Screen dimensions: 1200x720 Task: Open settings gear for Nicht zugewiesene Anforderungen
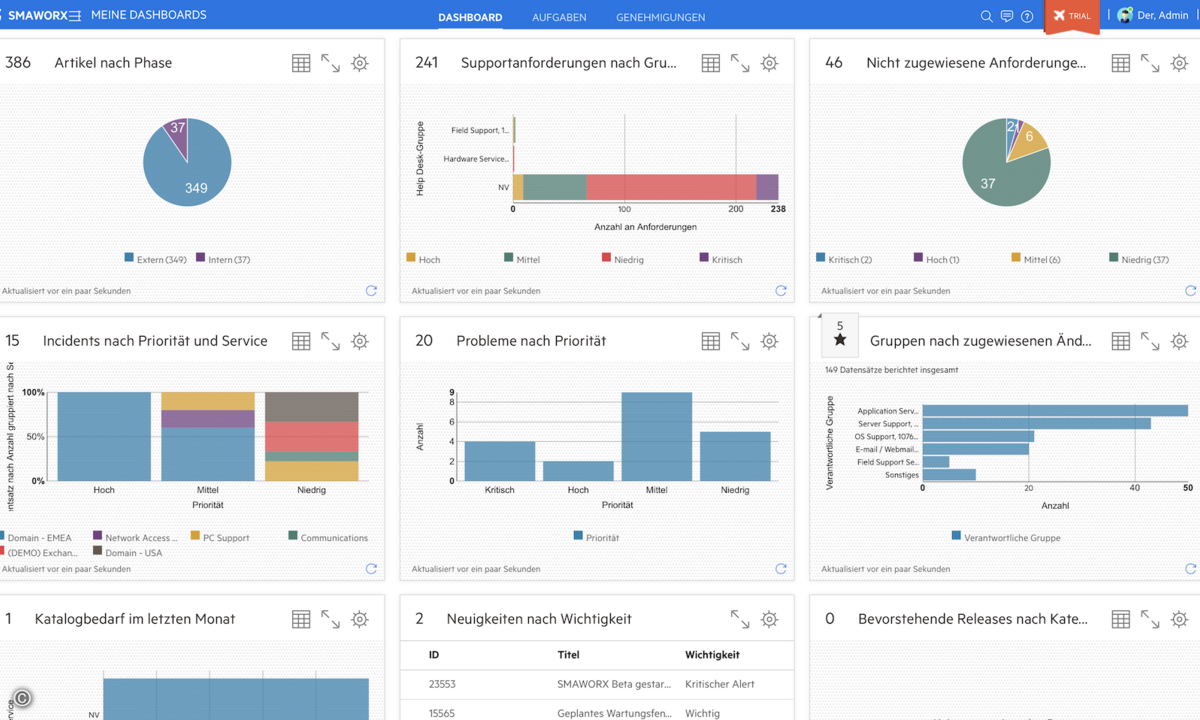(x=1179, y=63)
